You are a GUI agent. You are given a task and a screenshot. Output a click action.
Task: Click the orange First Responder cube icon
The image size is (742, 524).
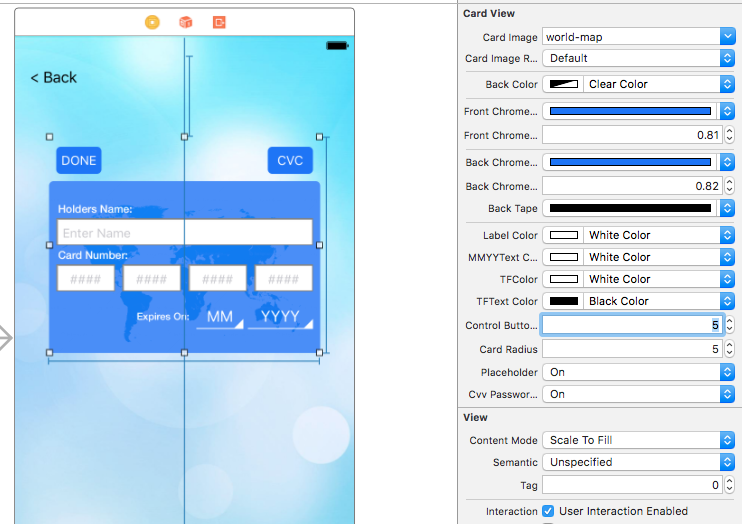186,22
